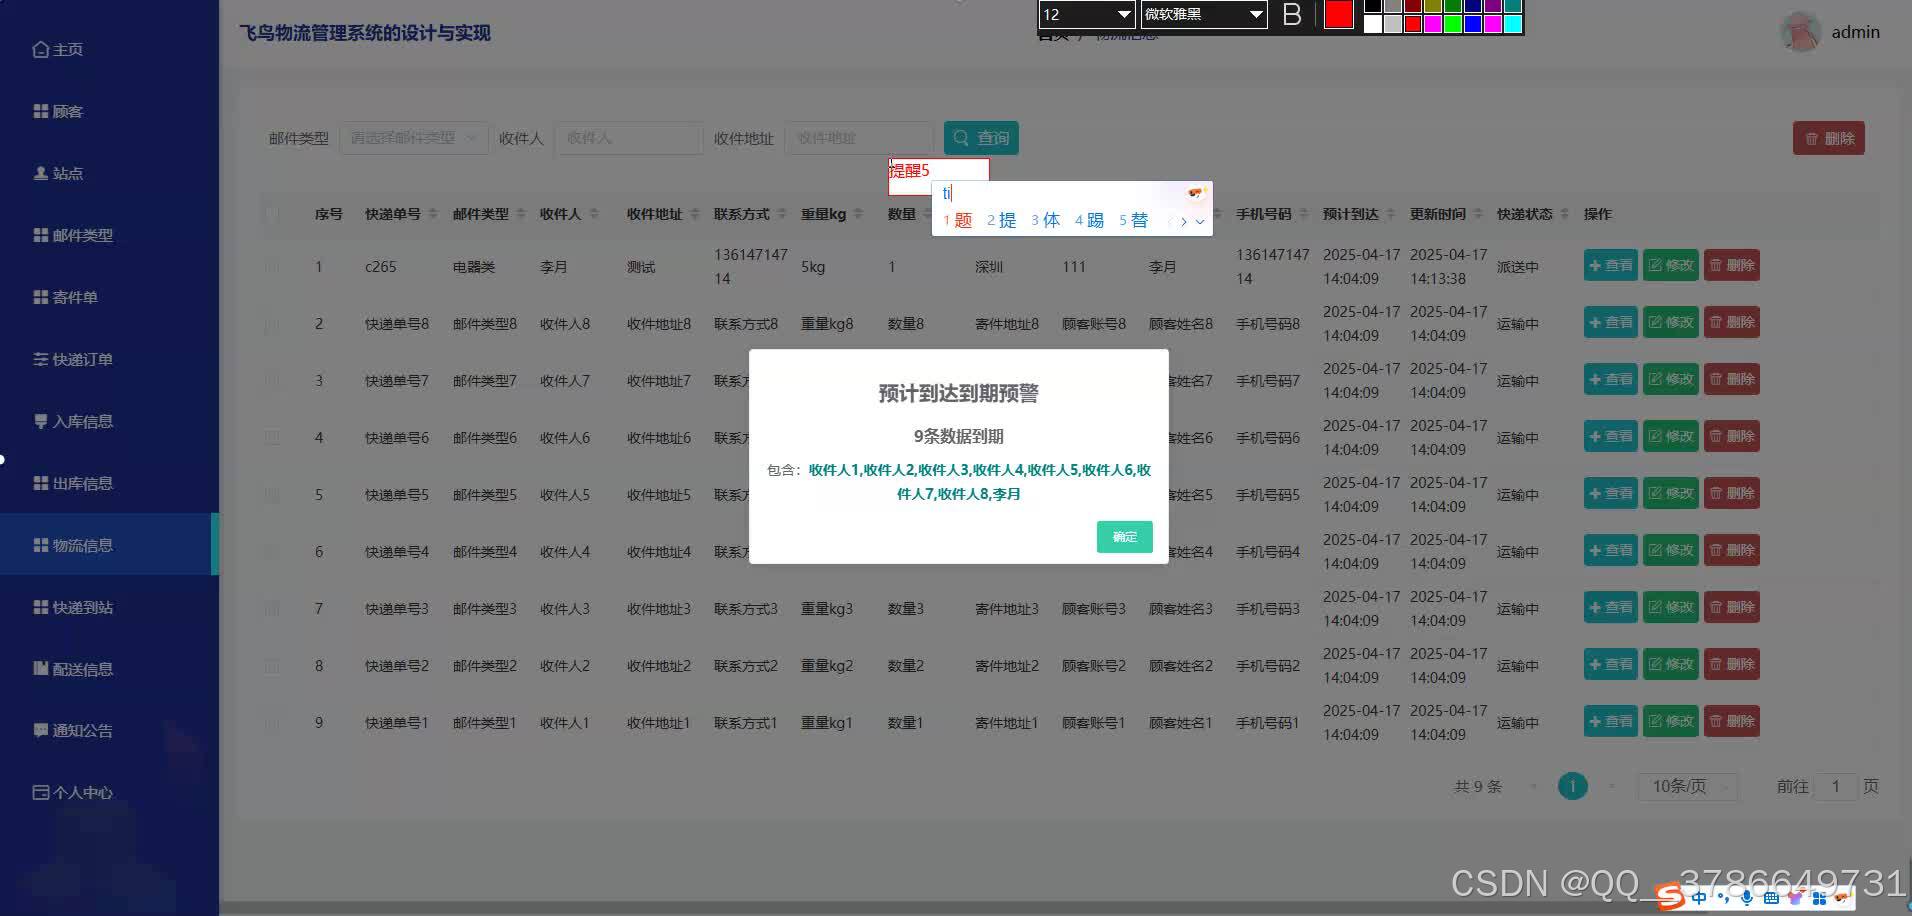This screenshot has width=1912, height=916.
Task: Pick the white color swatch
Action: click(1373, 24)
